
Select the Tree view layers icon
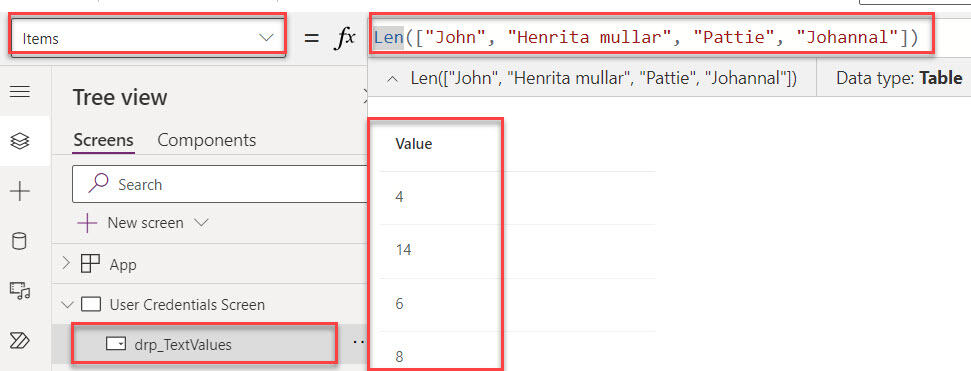pos(20,141)
